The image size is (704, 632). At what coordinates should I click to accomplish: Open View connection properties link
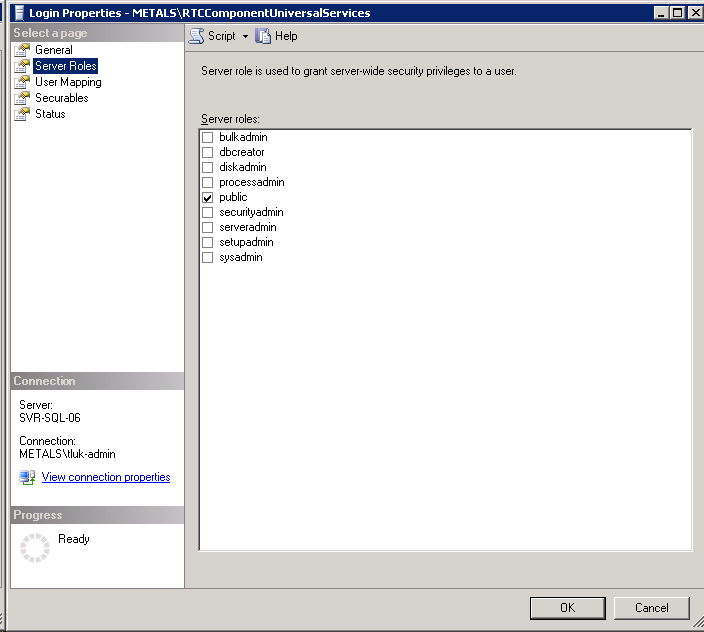[x=106, y=477]
